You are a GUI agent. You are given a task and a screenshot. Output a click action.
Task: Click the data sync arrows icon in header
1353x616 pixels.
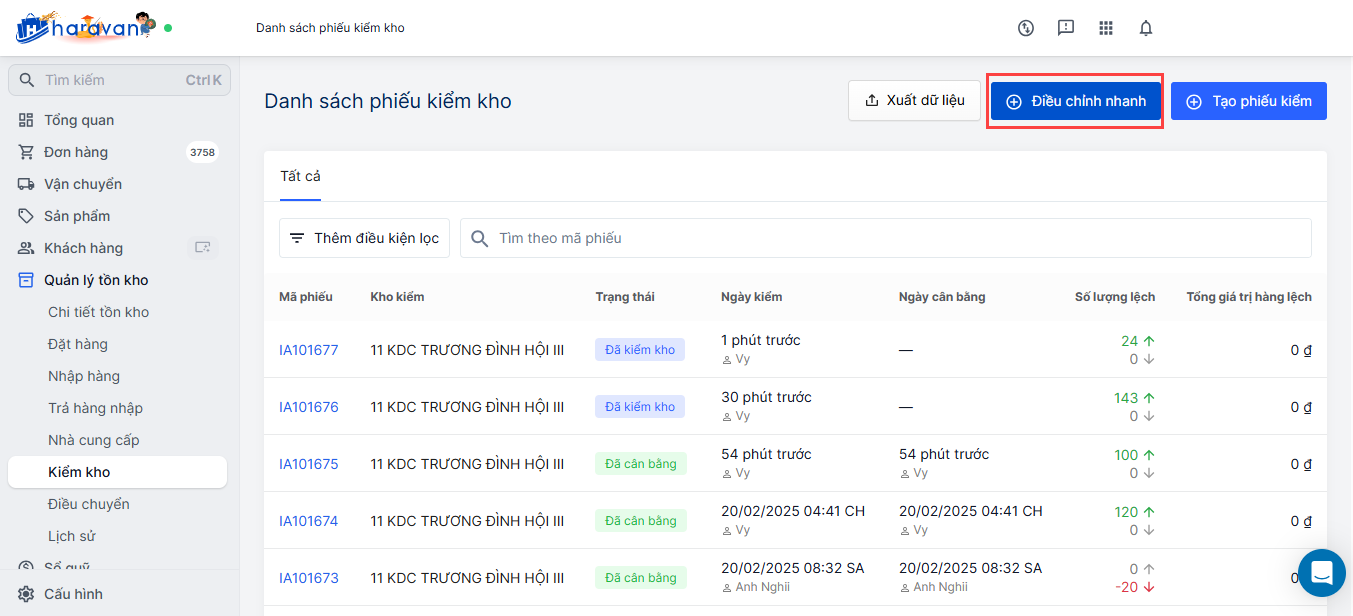coord(1025,28)
